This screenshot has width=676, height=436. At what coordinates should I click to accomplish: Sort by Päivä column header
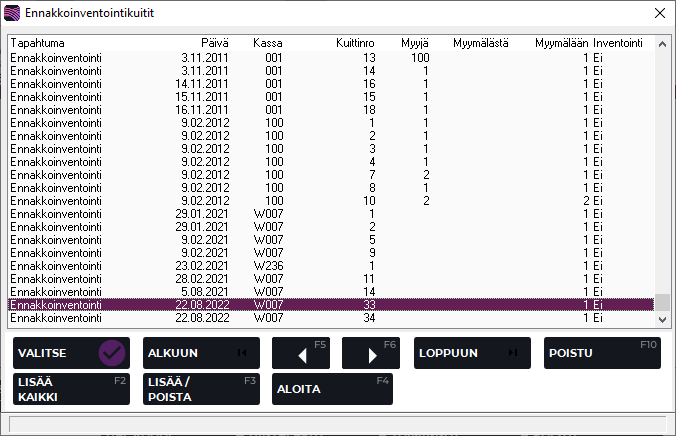(x=216, y=43)
